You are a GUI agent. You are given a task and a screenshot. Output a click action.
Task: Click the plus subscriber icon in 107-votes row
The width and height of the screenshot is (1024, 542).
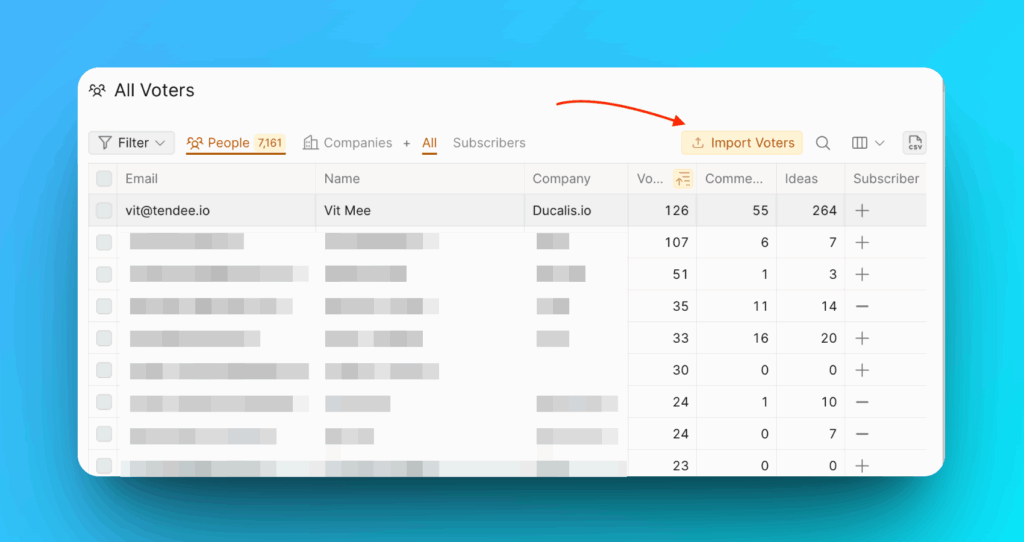pos(862,243)
